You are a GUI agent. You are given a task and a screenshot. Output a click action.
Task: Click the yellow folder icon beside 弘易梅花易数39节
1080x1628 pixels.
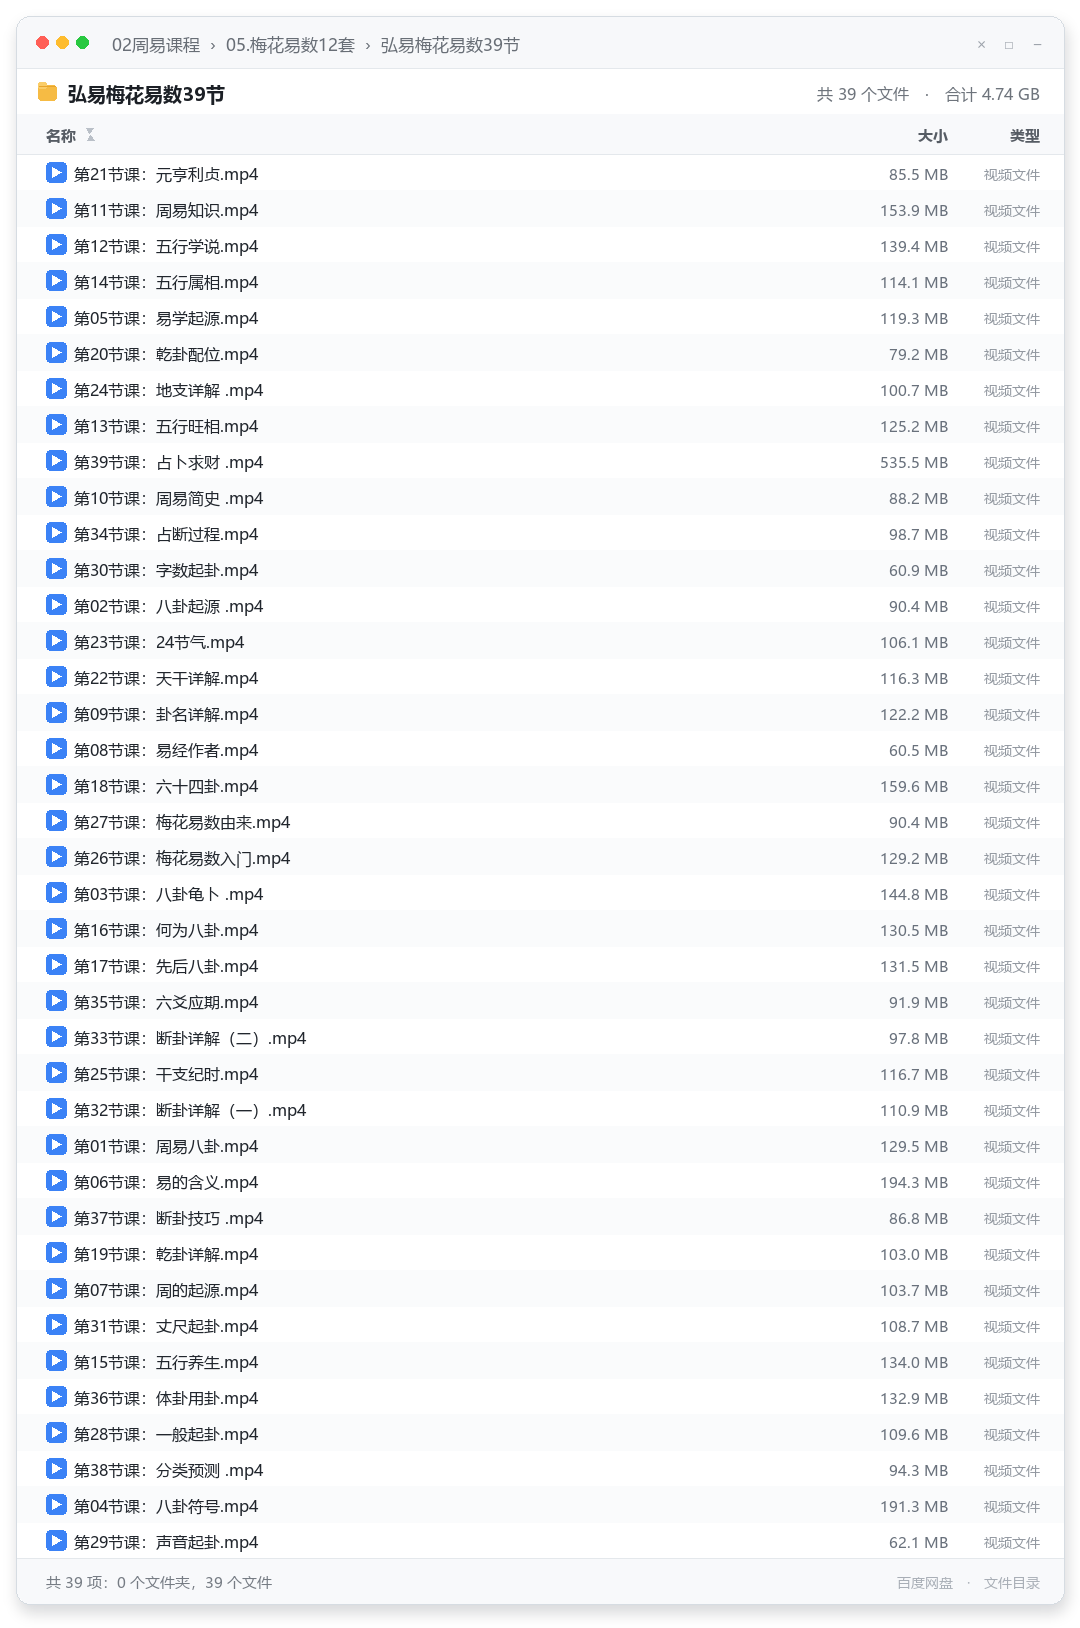[47, 93]
